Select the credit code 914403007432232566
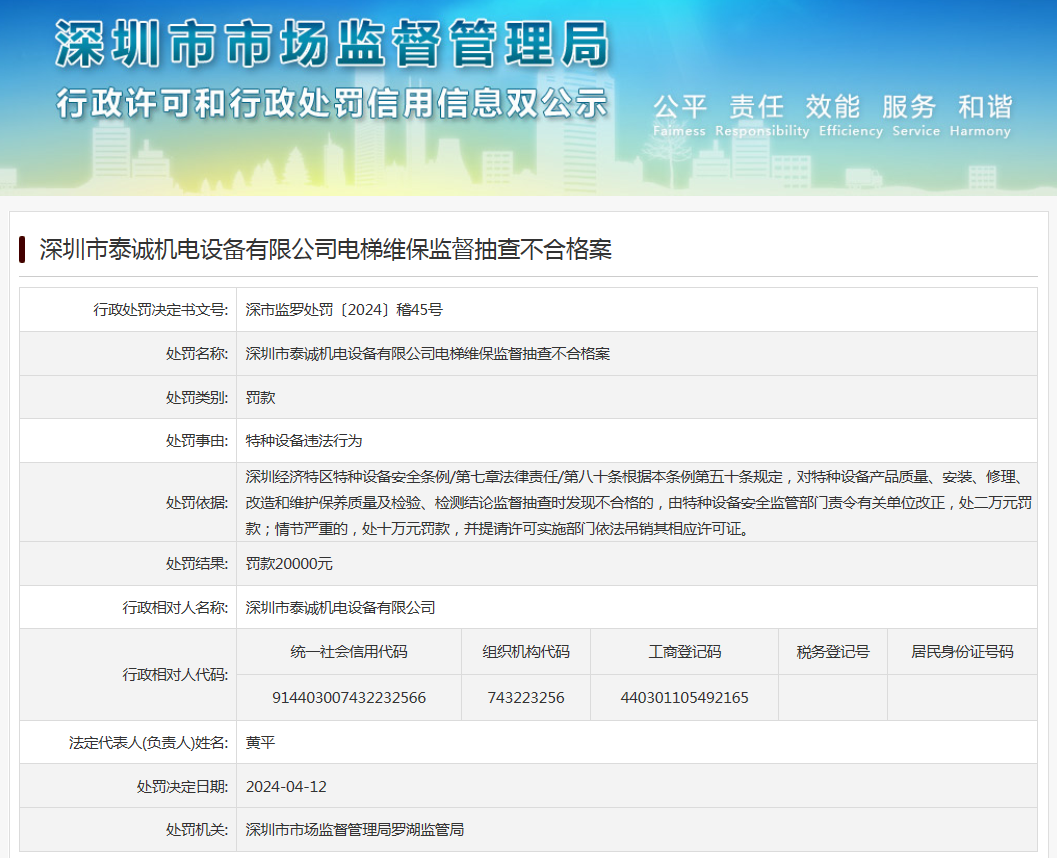1057x858 pixels. pos(349,698)
